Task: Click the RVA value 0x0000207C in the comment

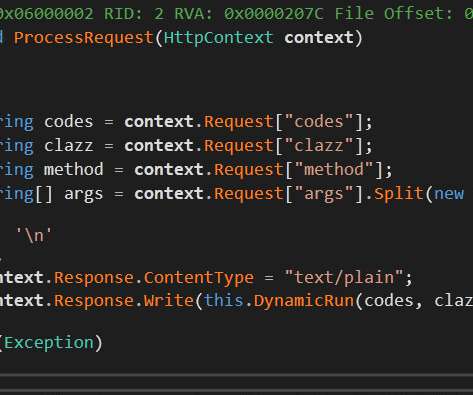Action: (274, 13)
